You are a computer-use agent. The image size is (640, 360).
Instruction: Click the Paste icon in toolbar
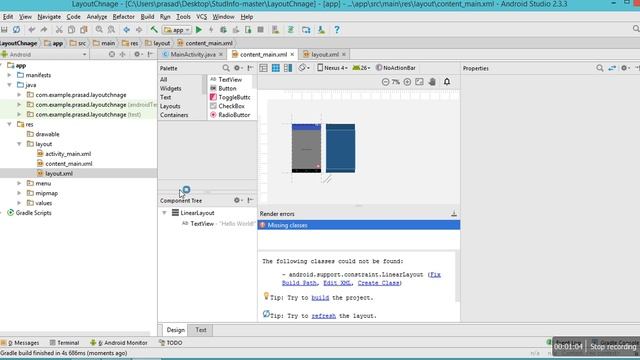(x=84, y=30)
